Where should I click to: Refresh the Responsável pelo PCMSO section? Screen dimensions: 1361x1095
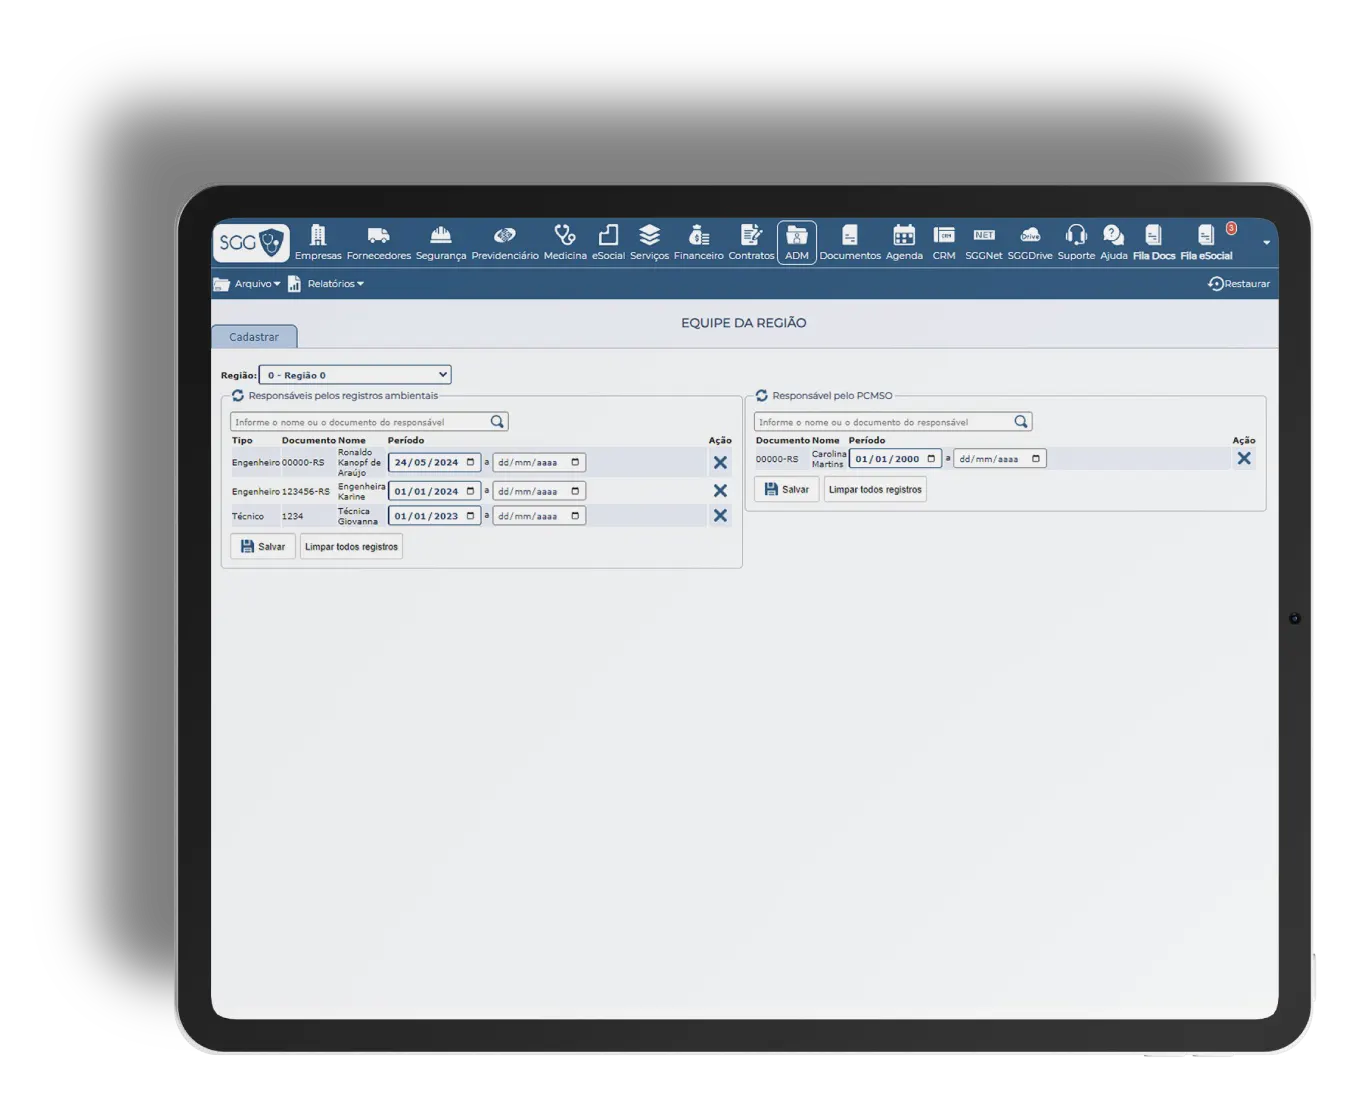coord(762,396)
